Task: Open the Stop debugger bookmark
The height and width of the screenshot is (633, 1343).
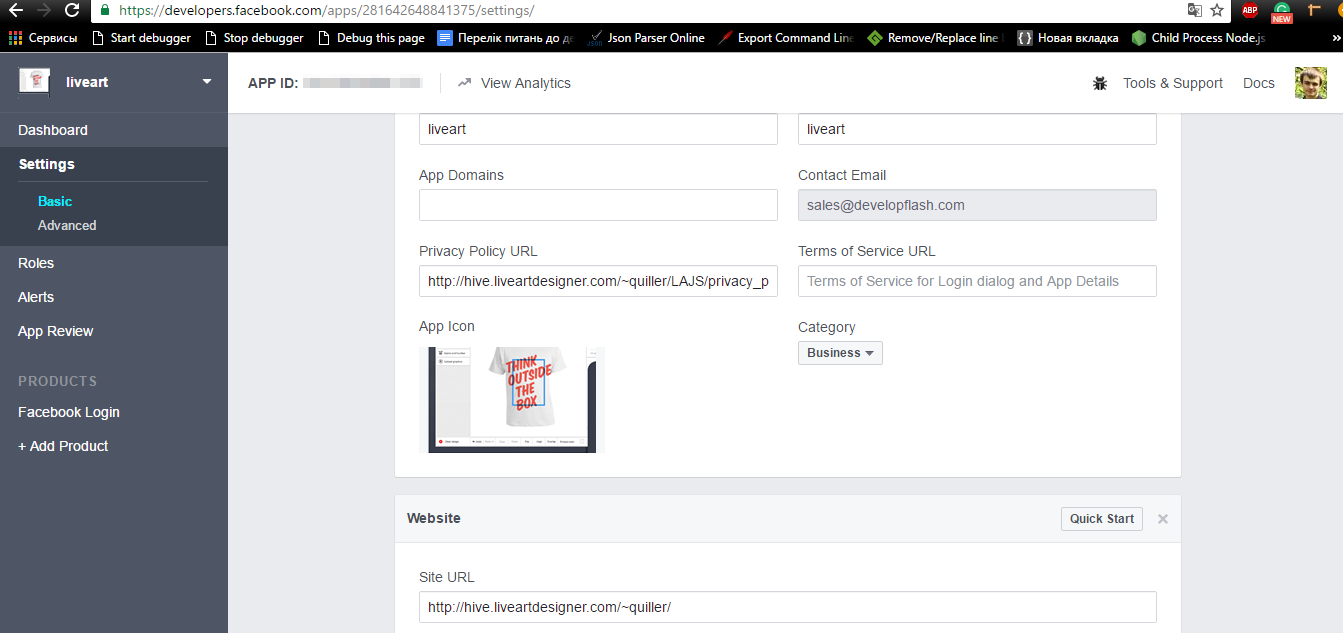Action: pos(254,38)
